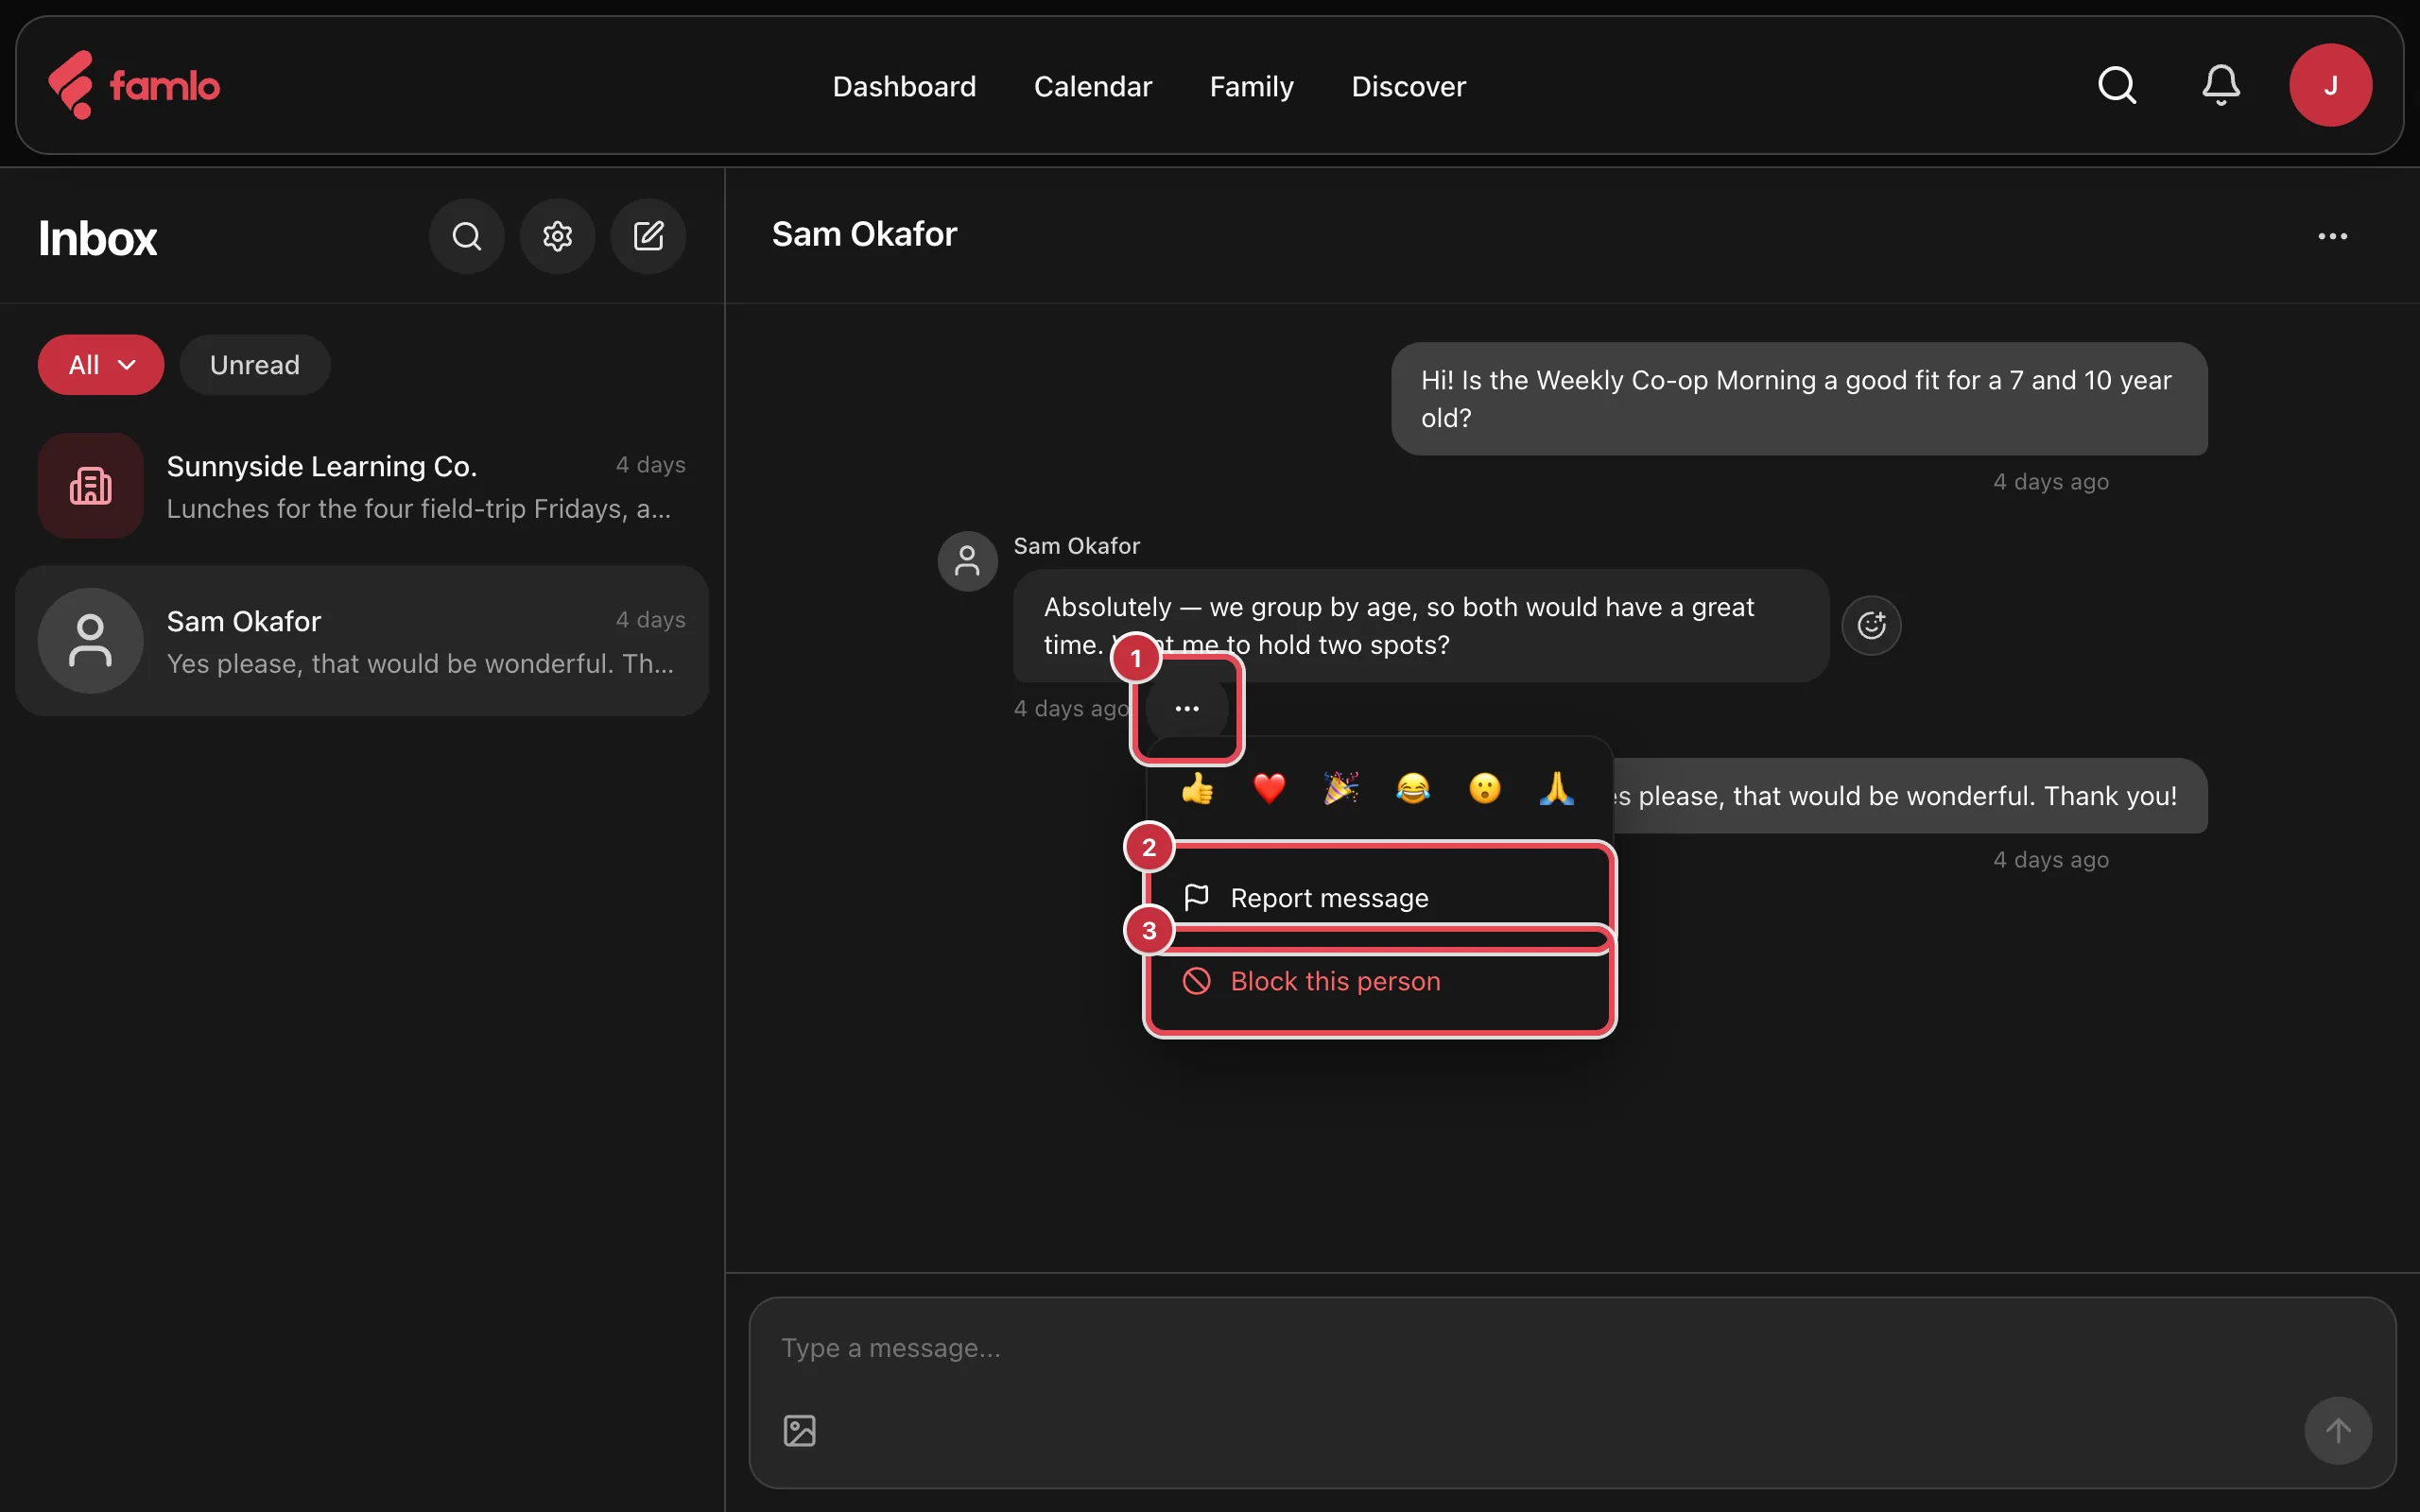React with party popper emoji
The image size is (2420, 1512).
[1341, 789]
